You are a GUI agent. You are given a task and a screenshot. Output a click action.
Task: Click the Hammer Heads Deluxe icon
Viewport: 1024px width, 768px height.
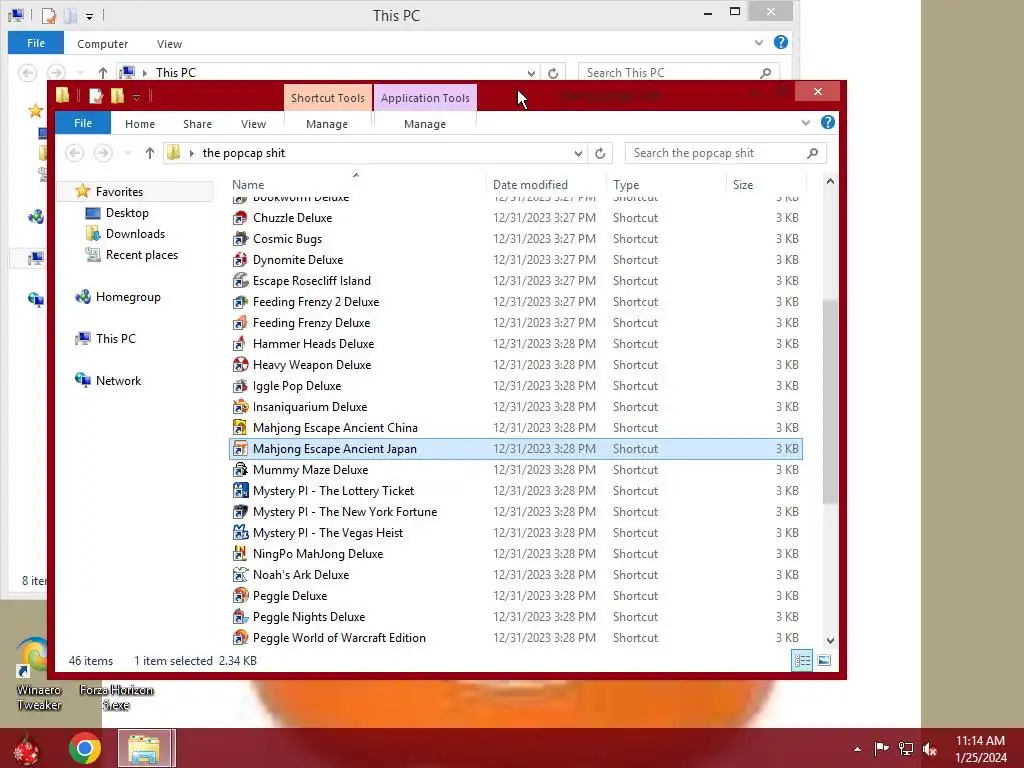(x=240, y=344)
